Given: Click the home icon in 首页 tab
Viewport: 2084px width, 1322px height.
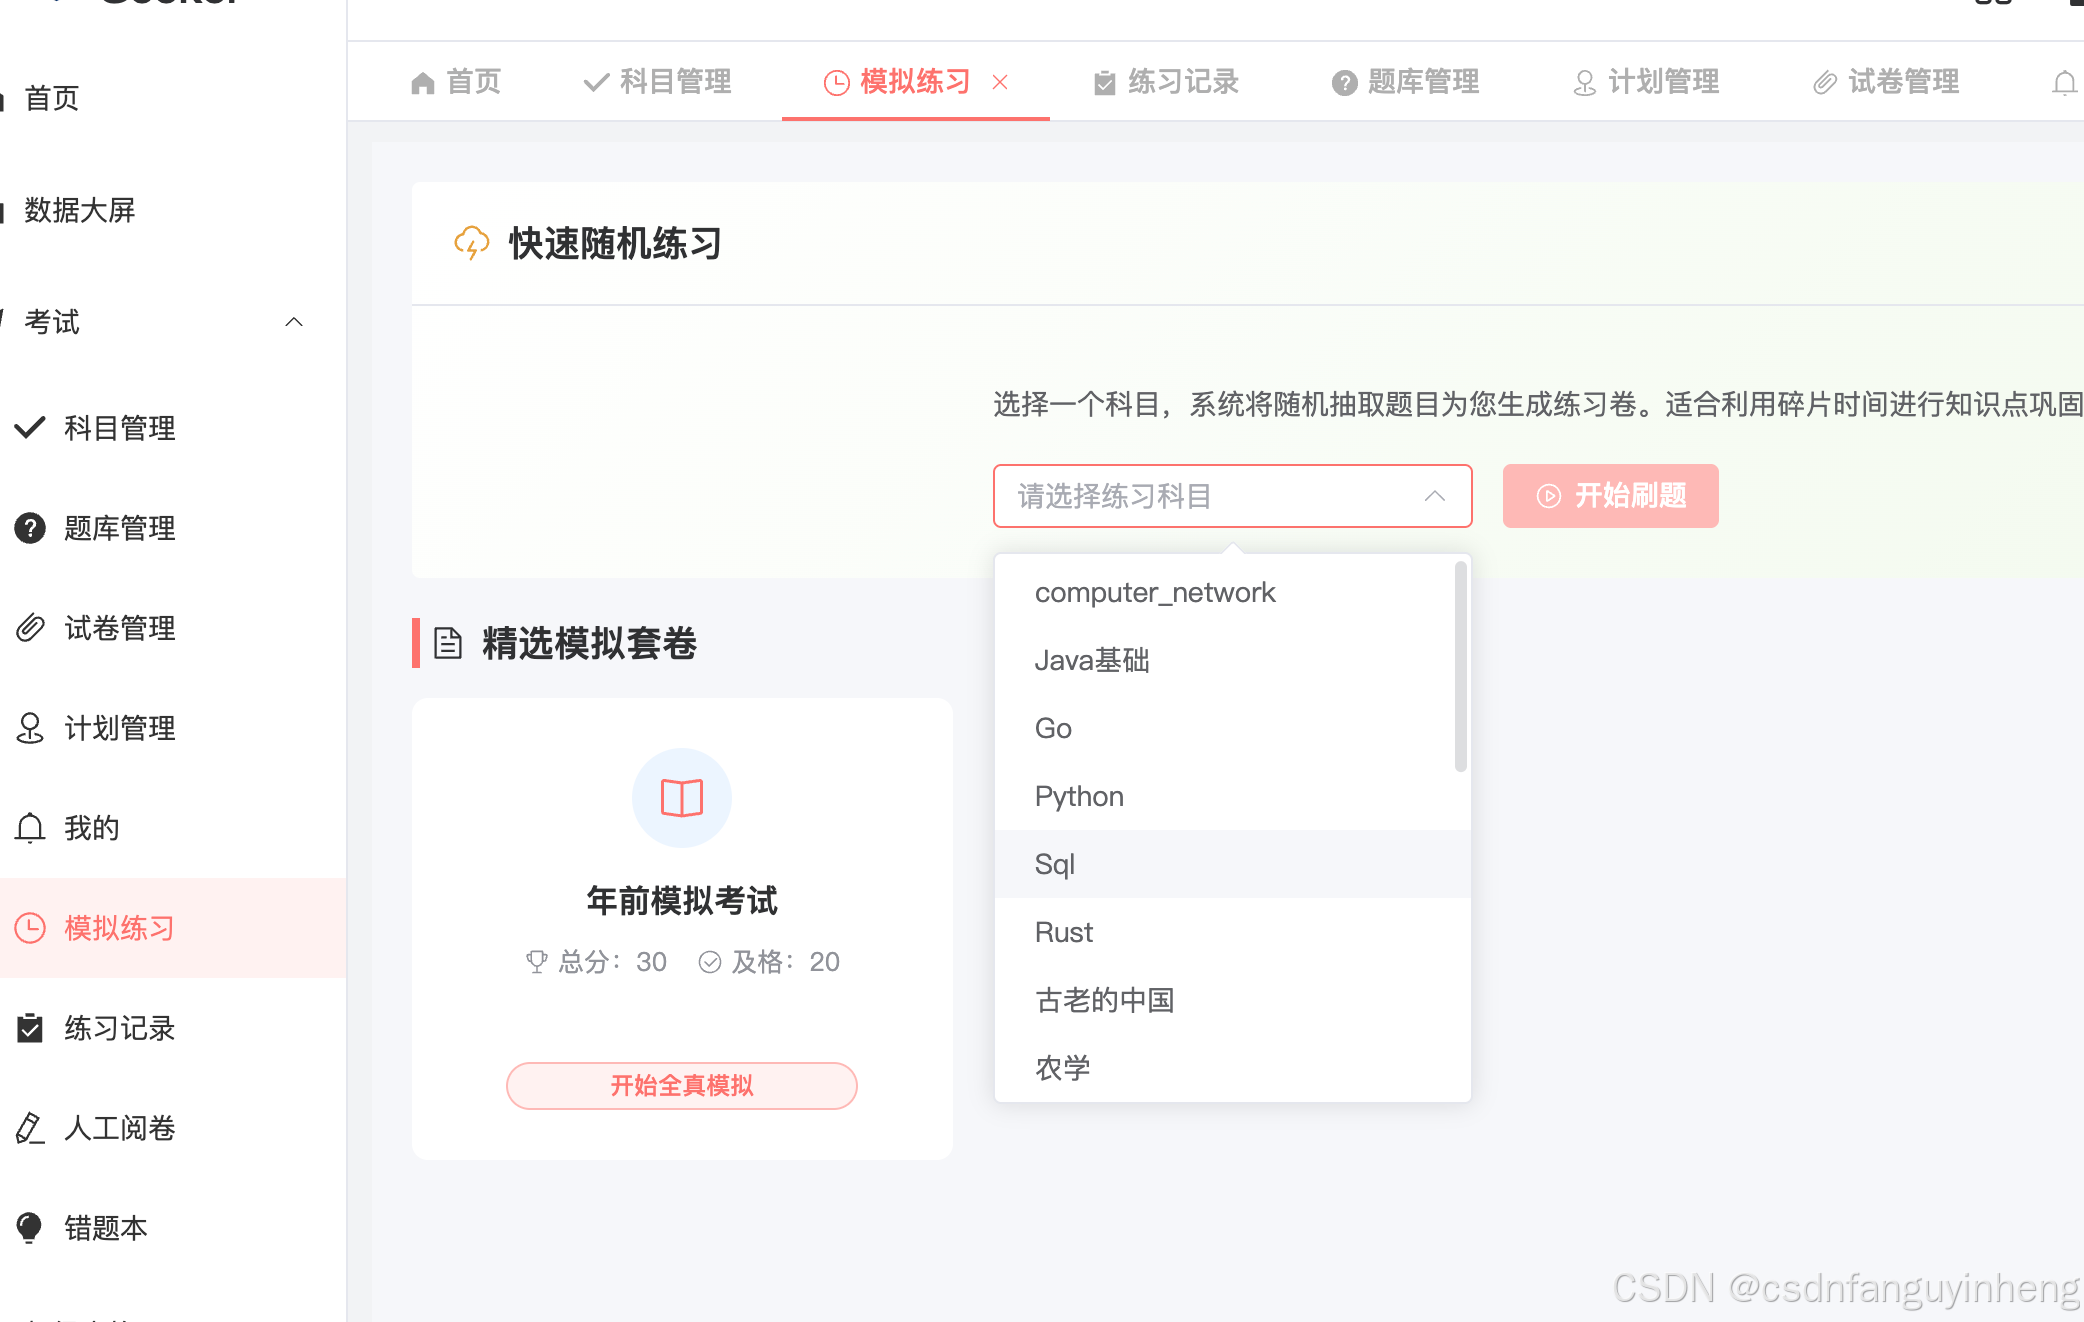Looking at the screenshot, I should 423,82.
